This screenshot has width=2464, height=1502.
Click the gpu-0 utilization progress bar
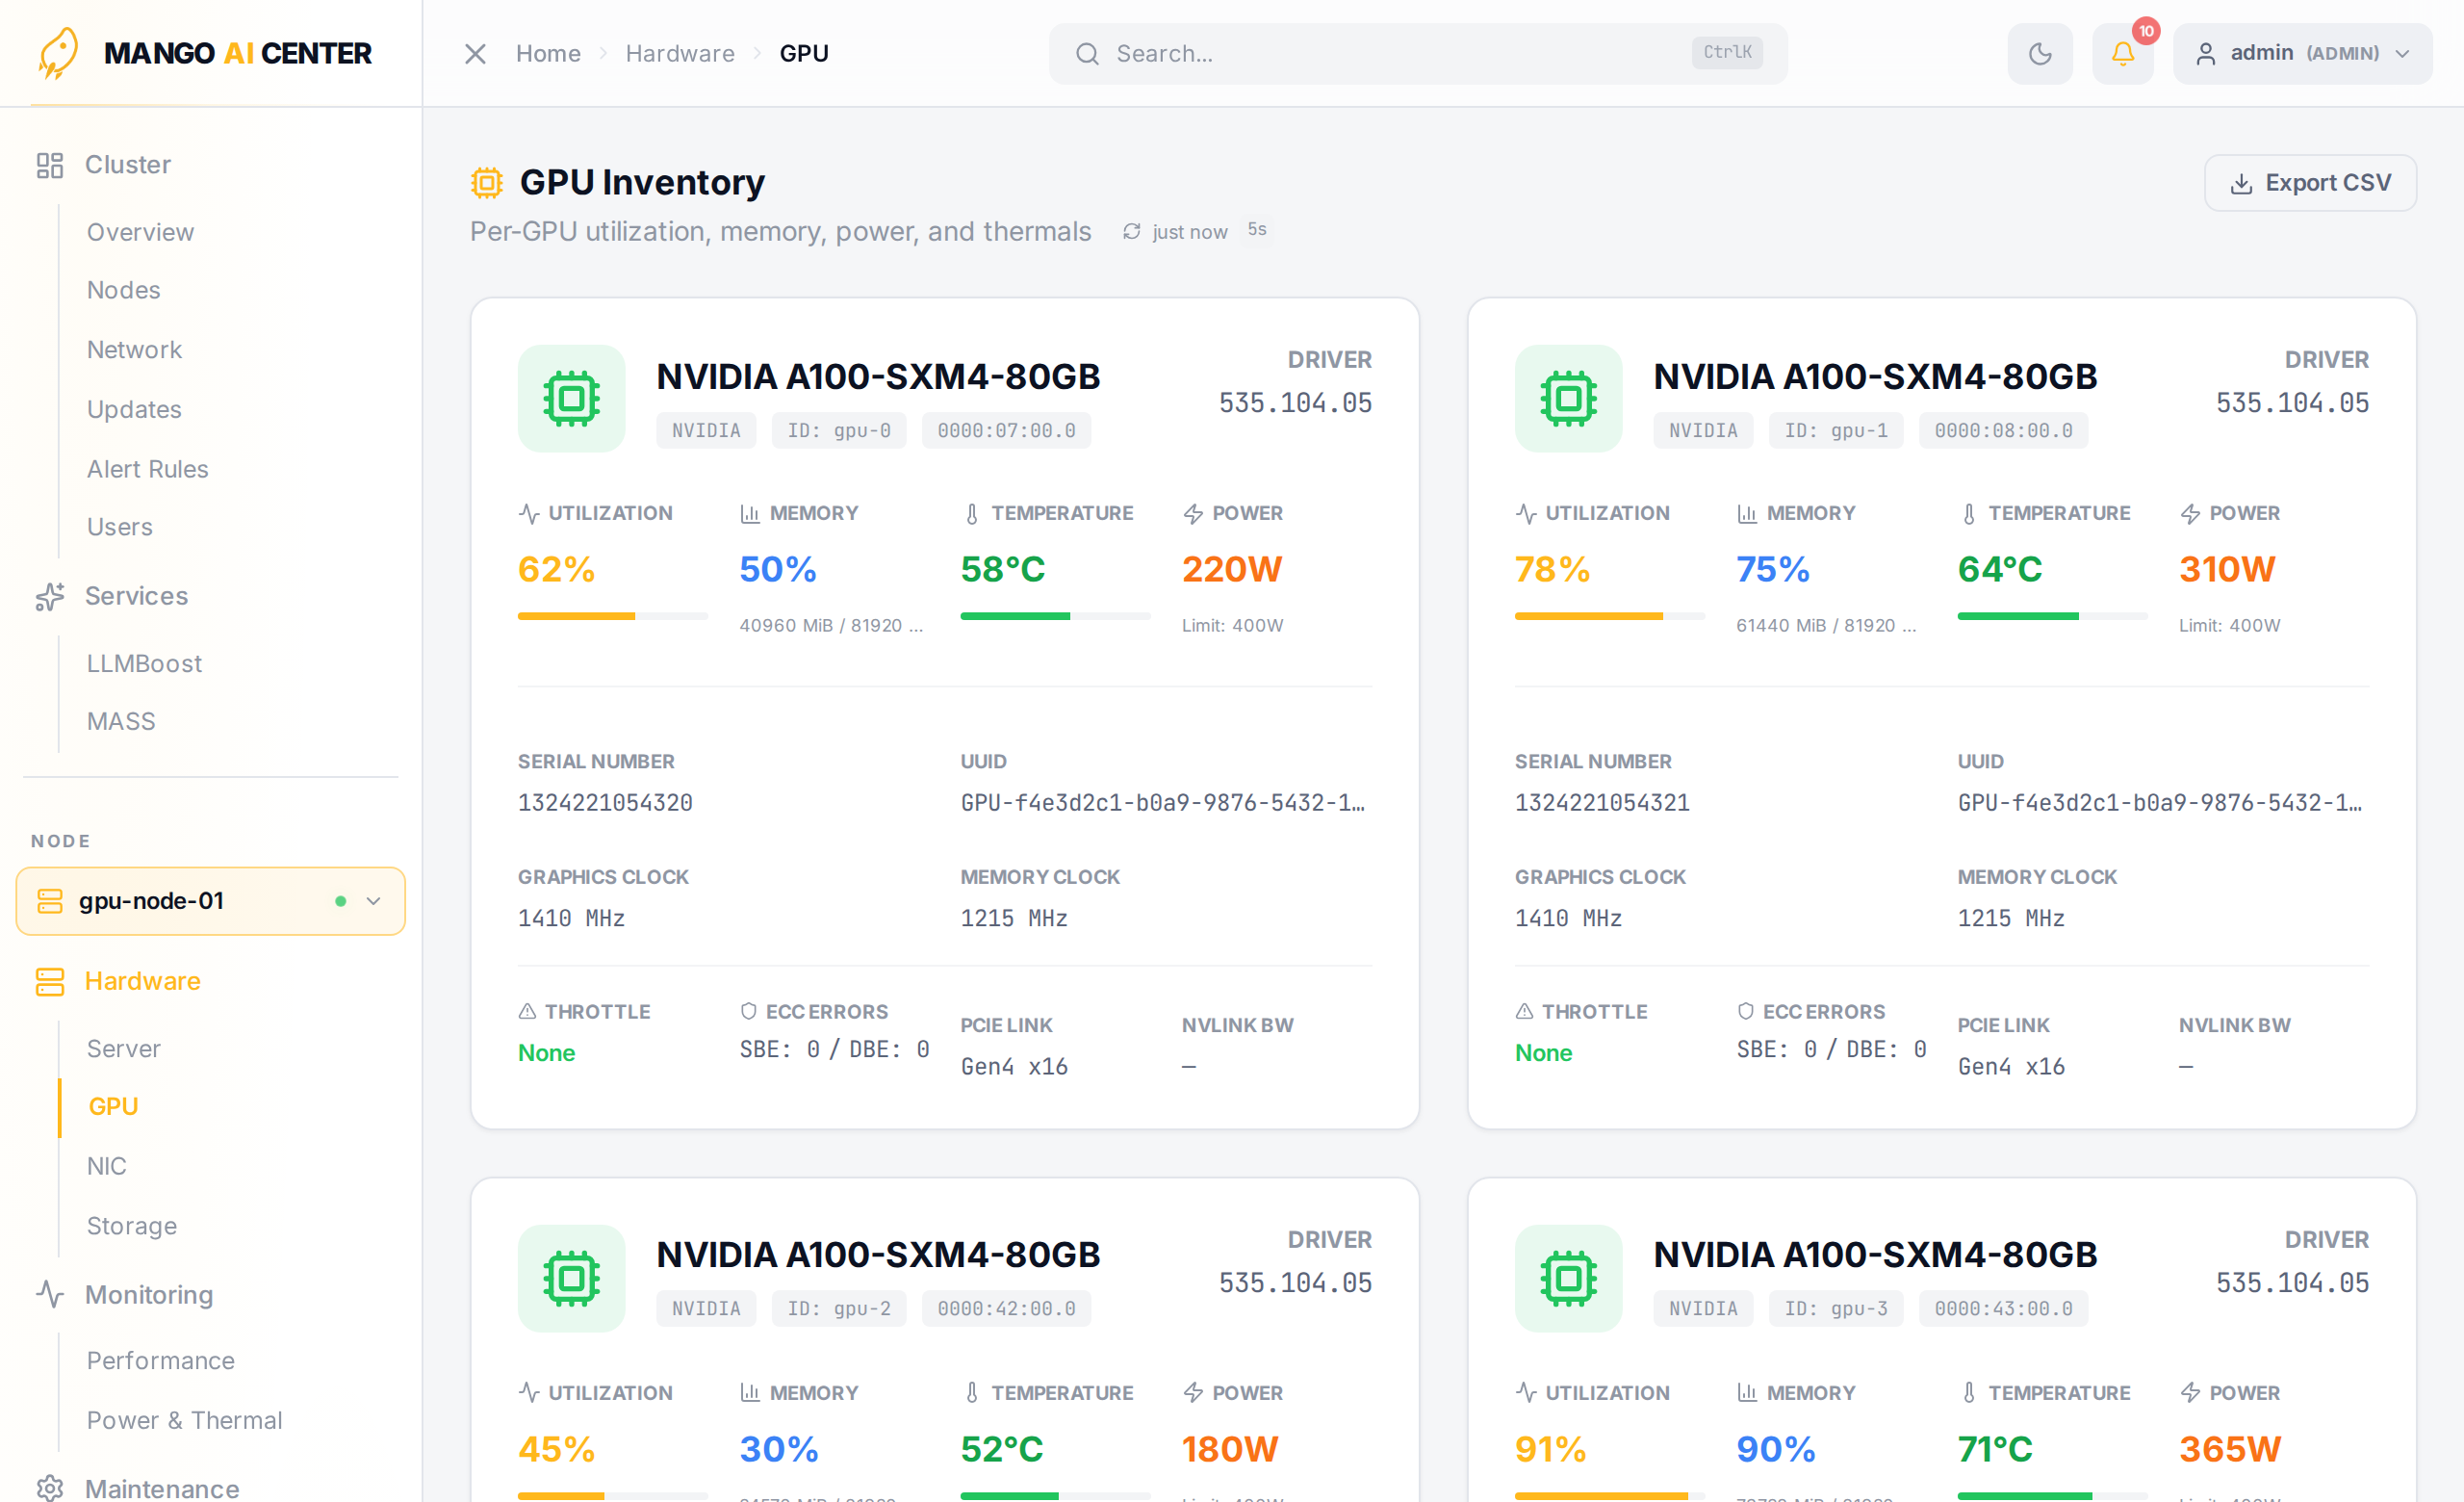click(613, 616)
